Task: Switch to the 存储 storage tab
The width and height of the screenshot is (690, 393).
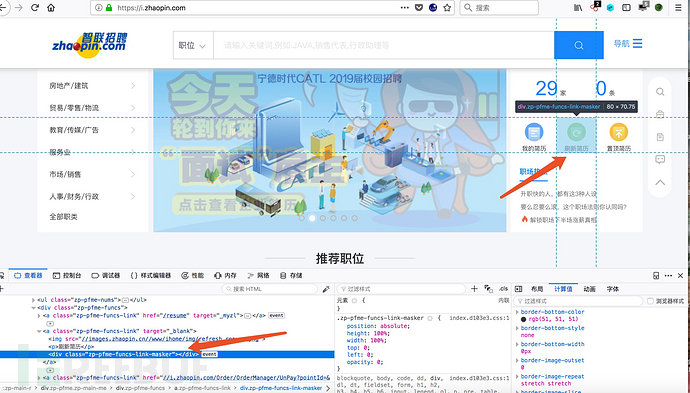Action: click(291, 275)
